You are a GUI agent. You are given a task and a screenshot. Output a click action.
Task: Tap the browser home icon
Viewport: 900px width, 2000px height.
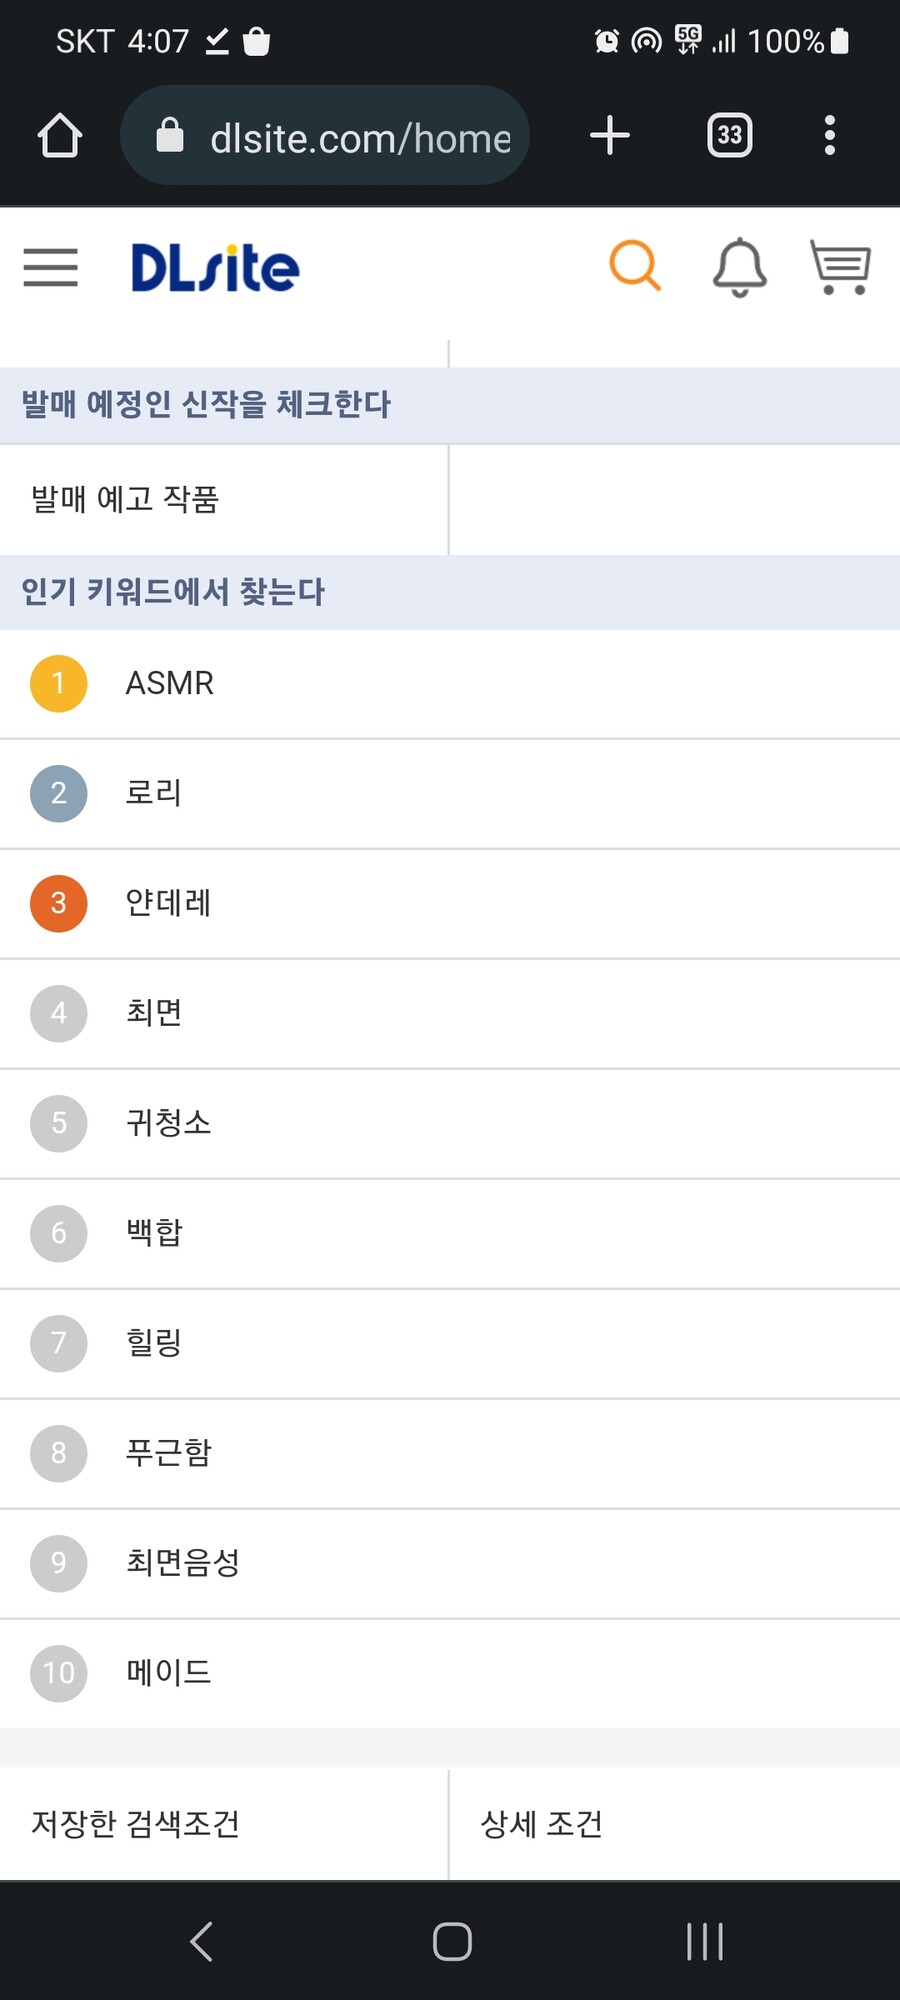coord(59,135)
